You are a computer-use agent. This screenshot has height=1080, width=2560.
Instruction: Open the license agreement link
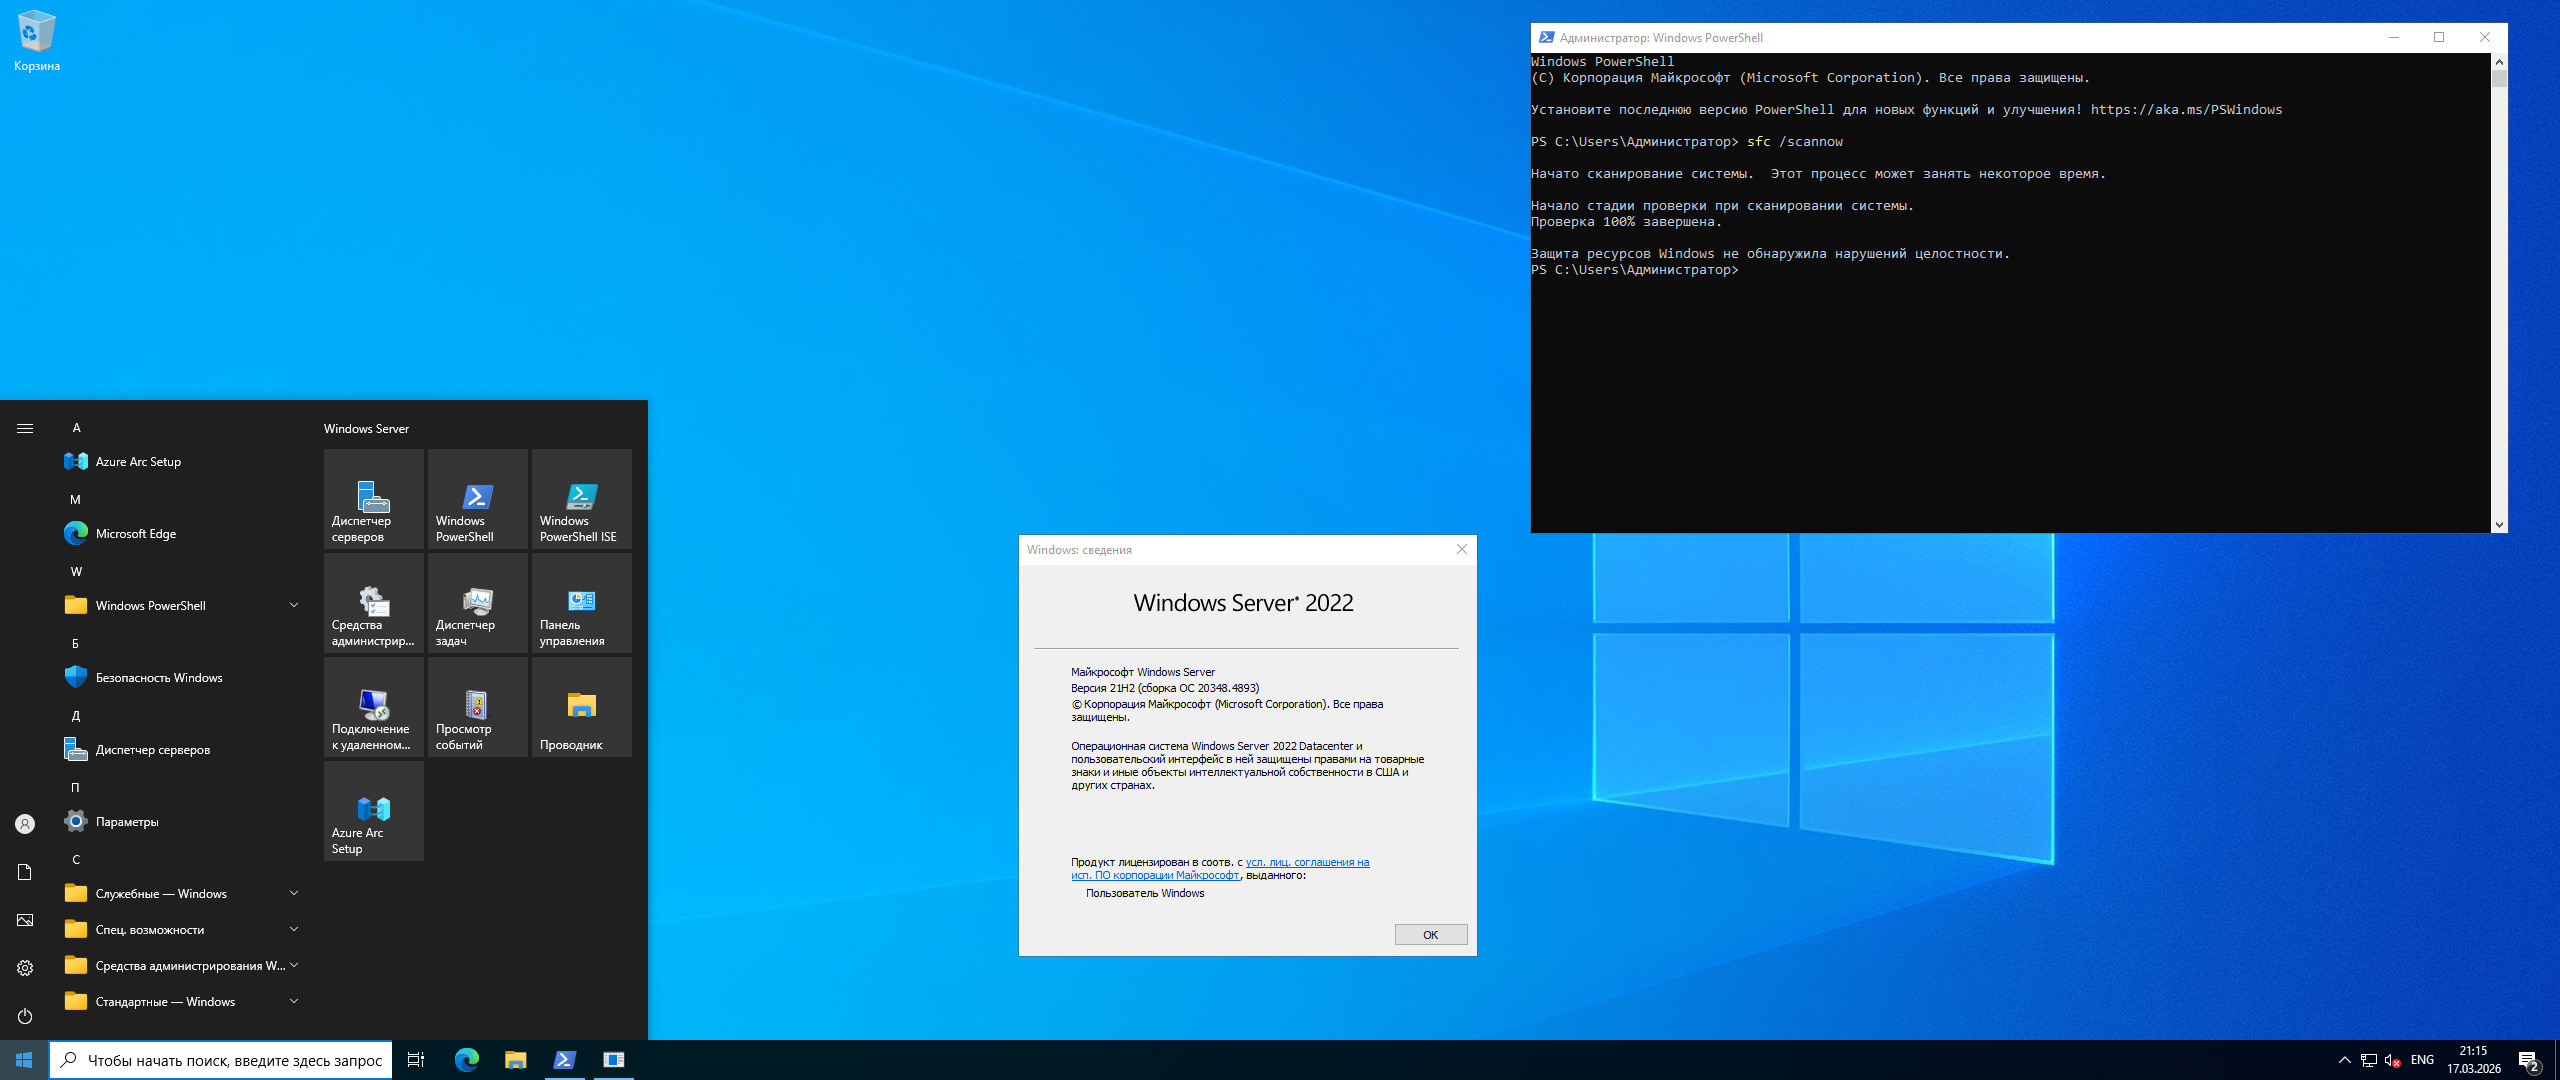[x=1306, y=862]
